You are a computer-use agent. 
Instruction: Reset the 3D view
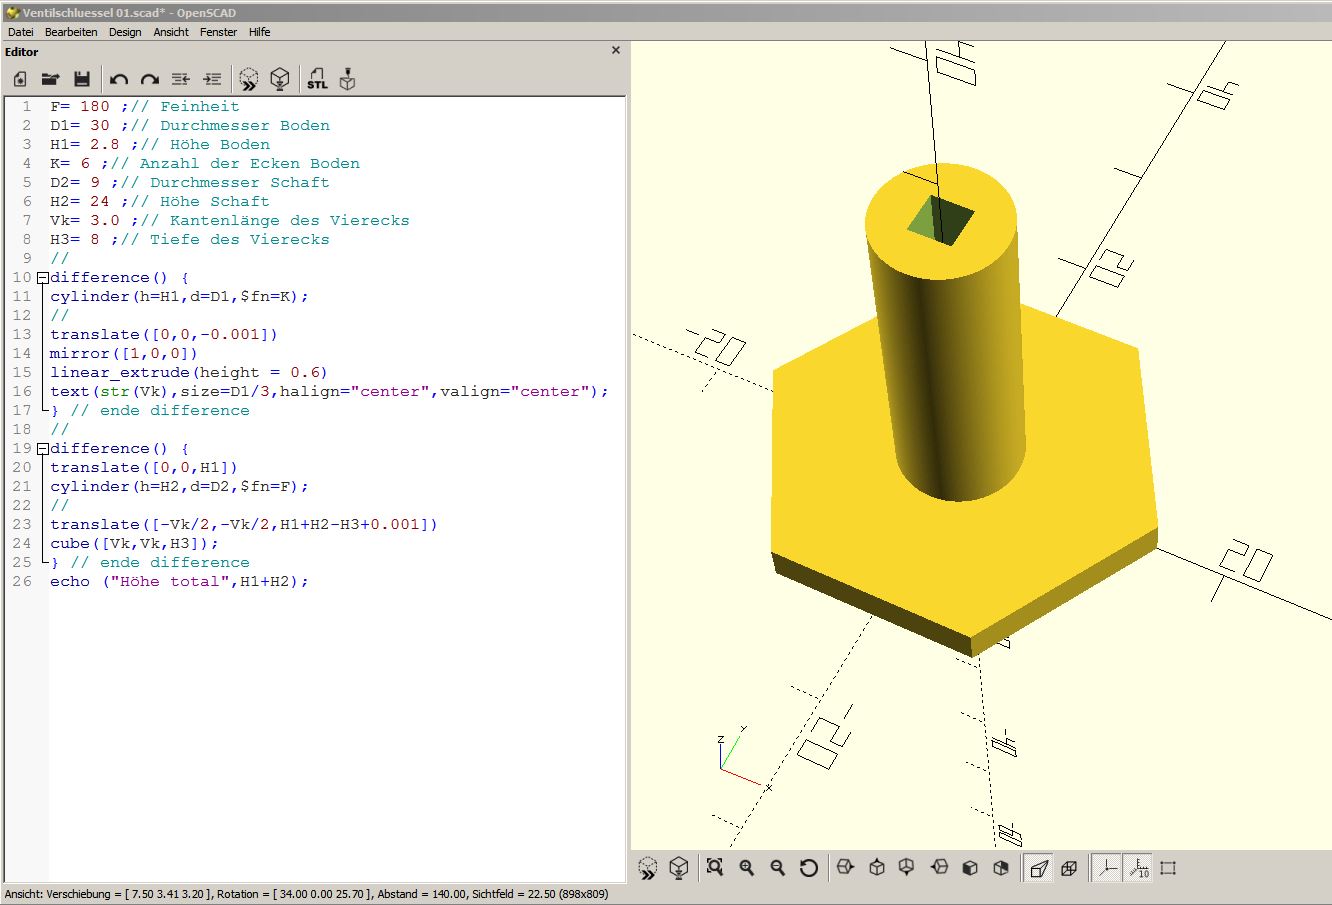(809, 868)
